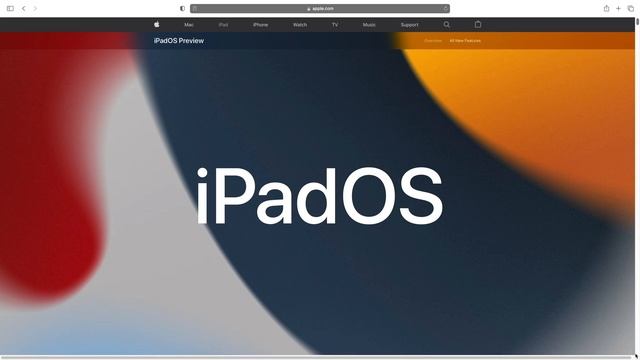The width and height of the screenshot is (640, 360).
Task: Show the Safari sidebar
Action: click(x=10, y=8)
